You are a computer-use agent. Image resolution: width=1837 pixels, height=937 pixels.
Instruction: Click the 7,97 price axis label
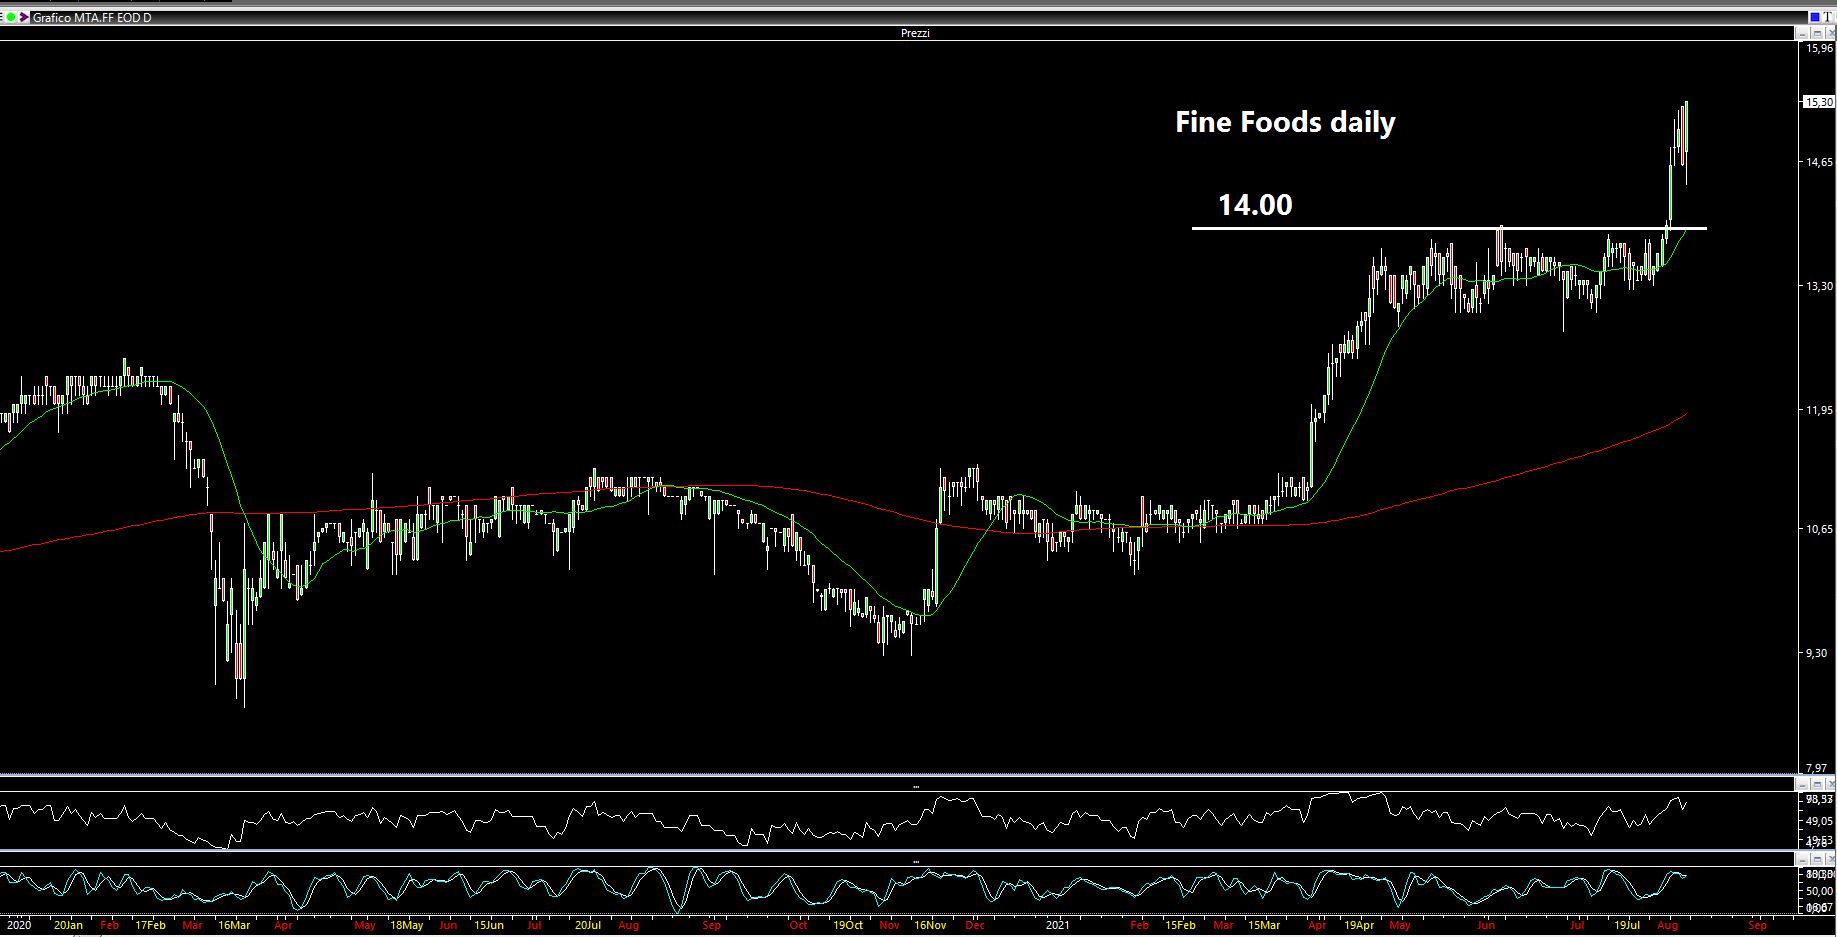1817,769
